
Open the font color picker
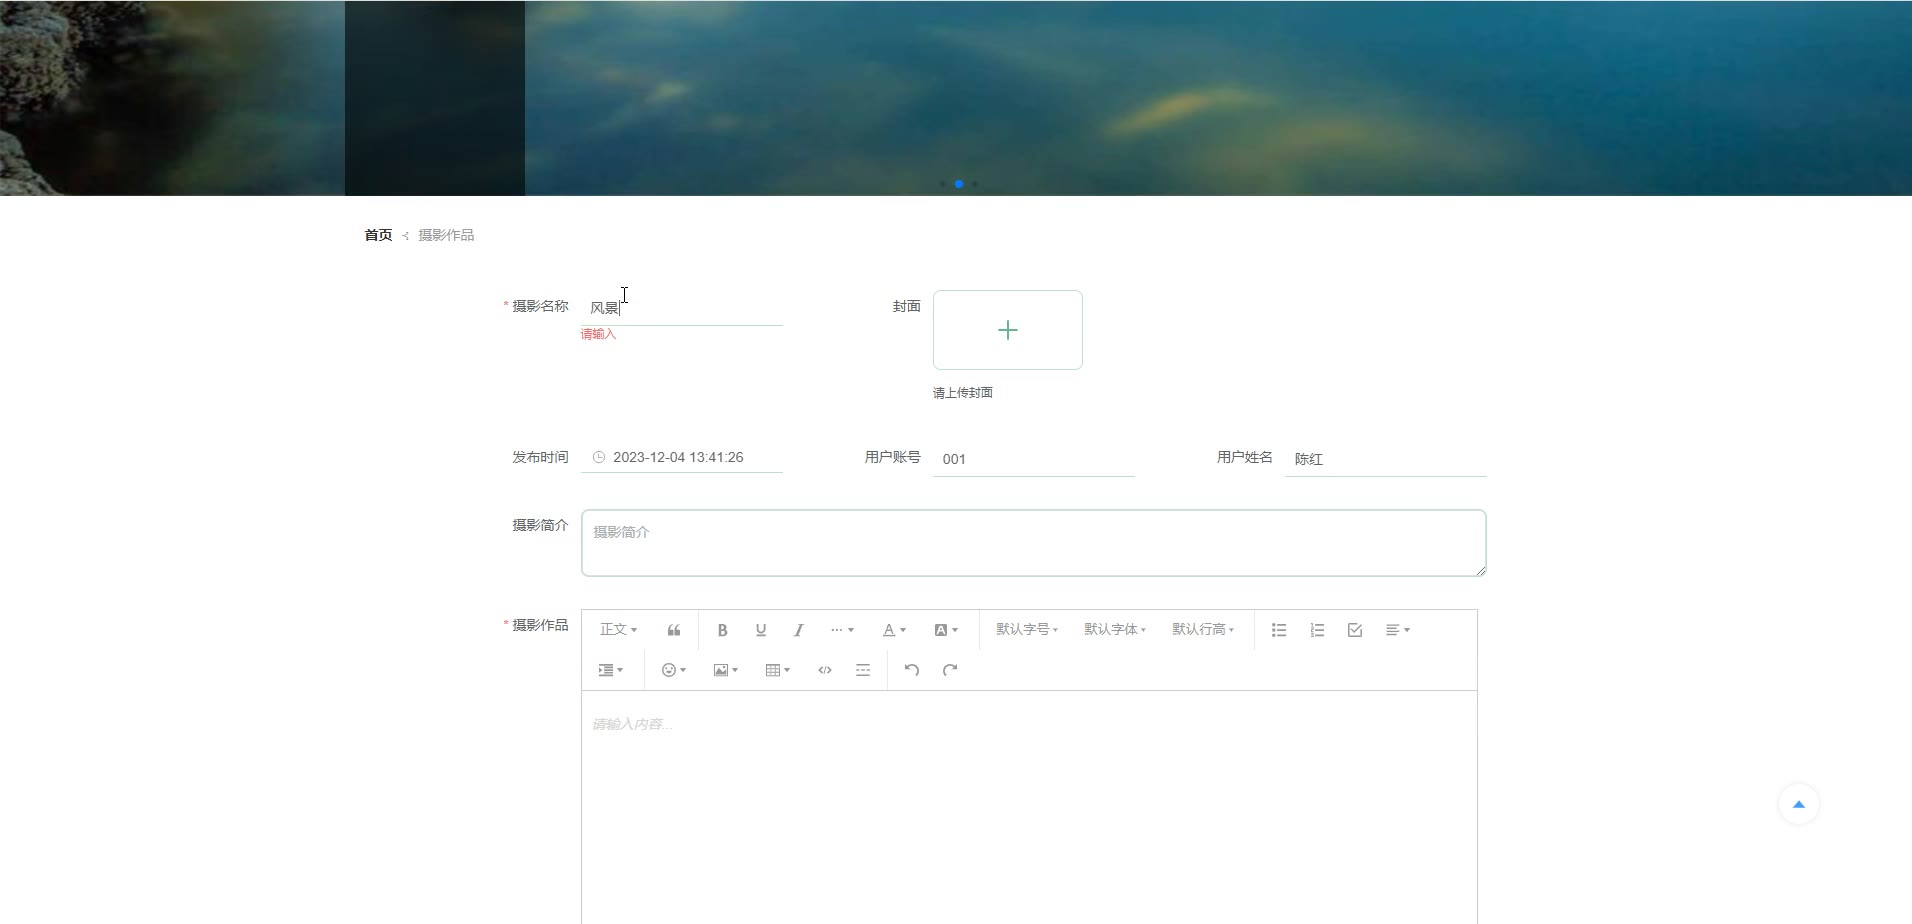(894, 630)
